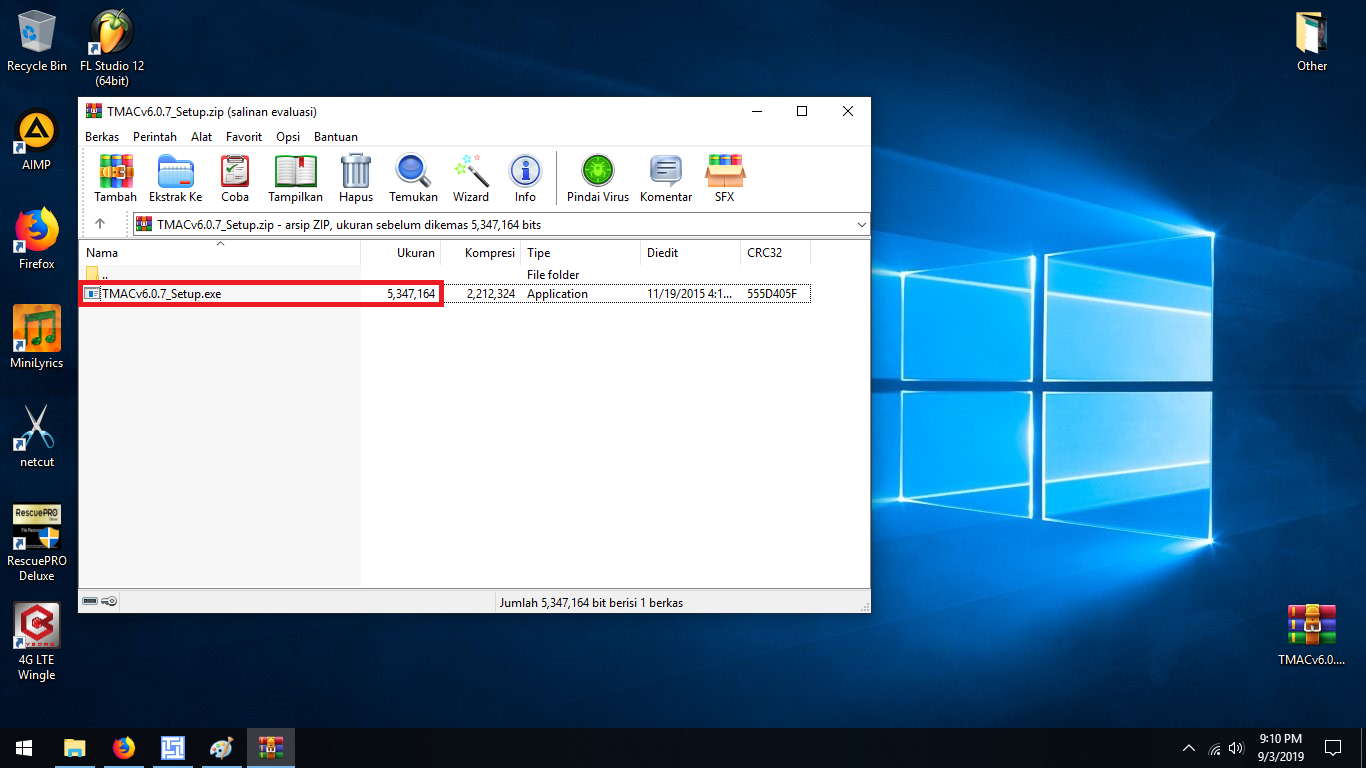This screenshot has width=1366, height=768.
Task: Click the 2,212,324 compressed size value
Action: [x=491, y=294]
